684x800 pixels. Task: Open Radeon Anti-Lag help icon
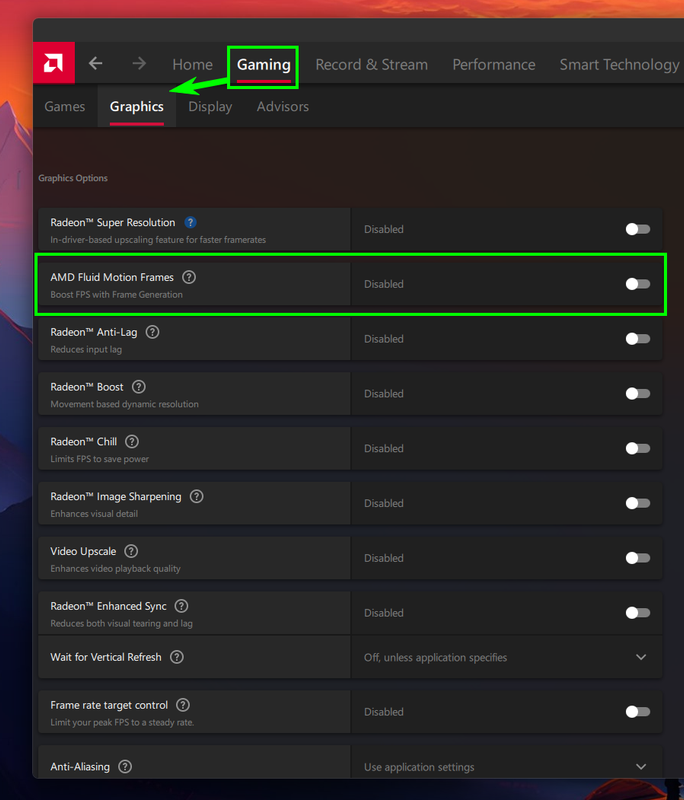(x=153, y=332)
